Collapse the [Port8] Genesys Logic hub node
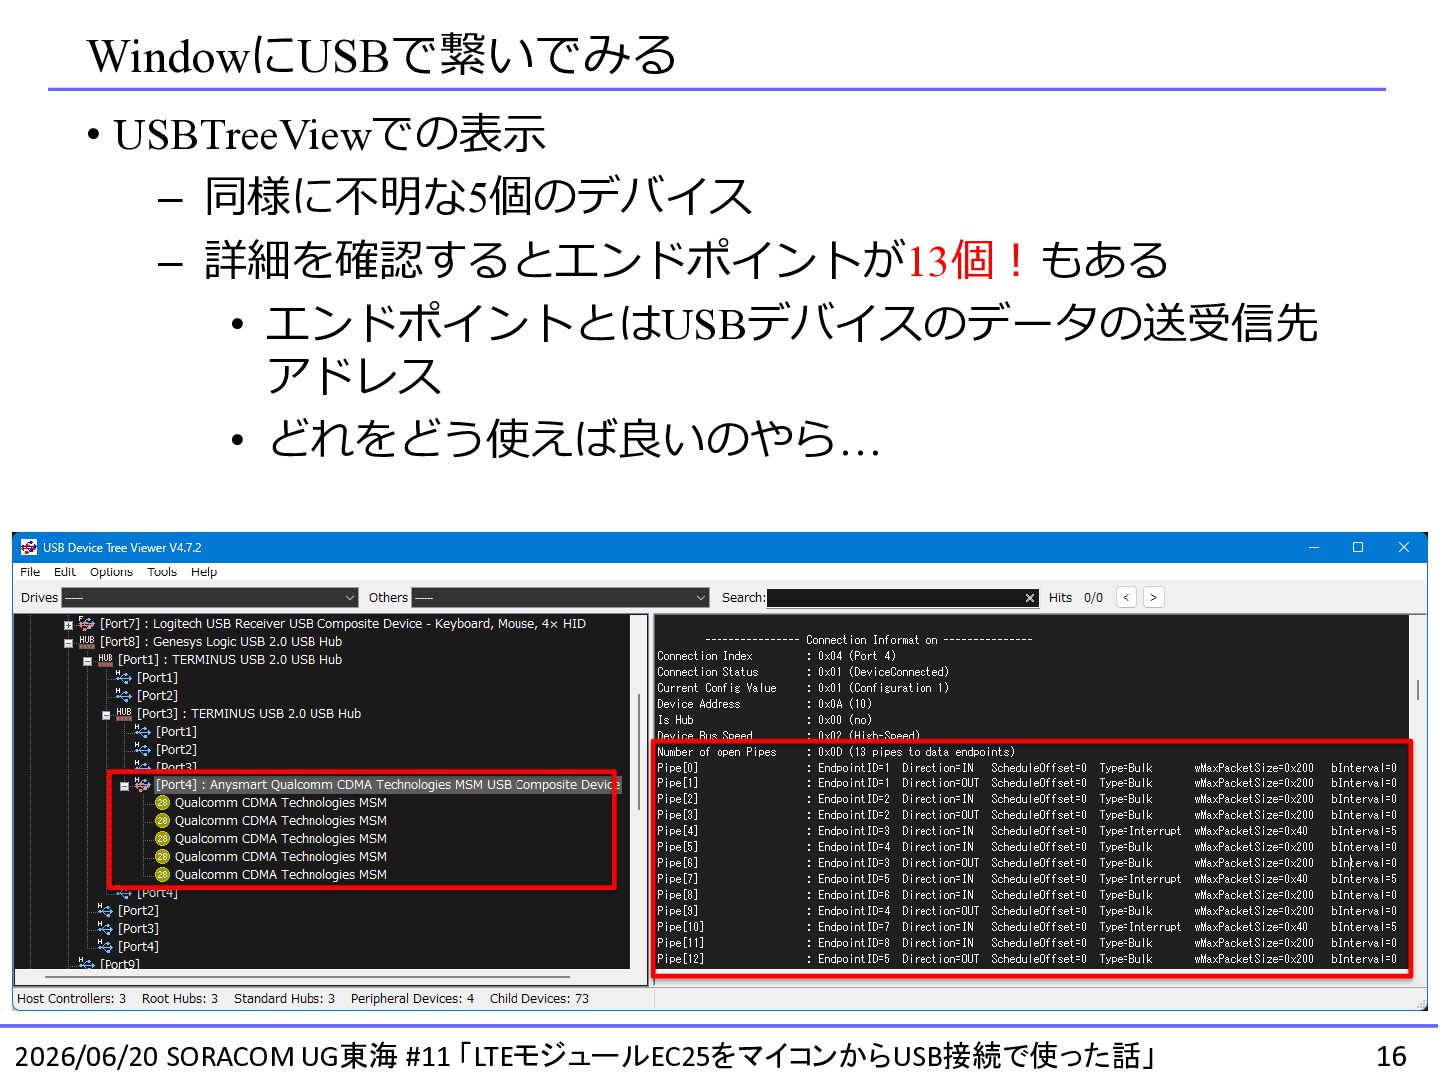 click(68, 643)
